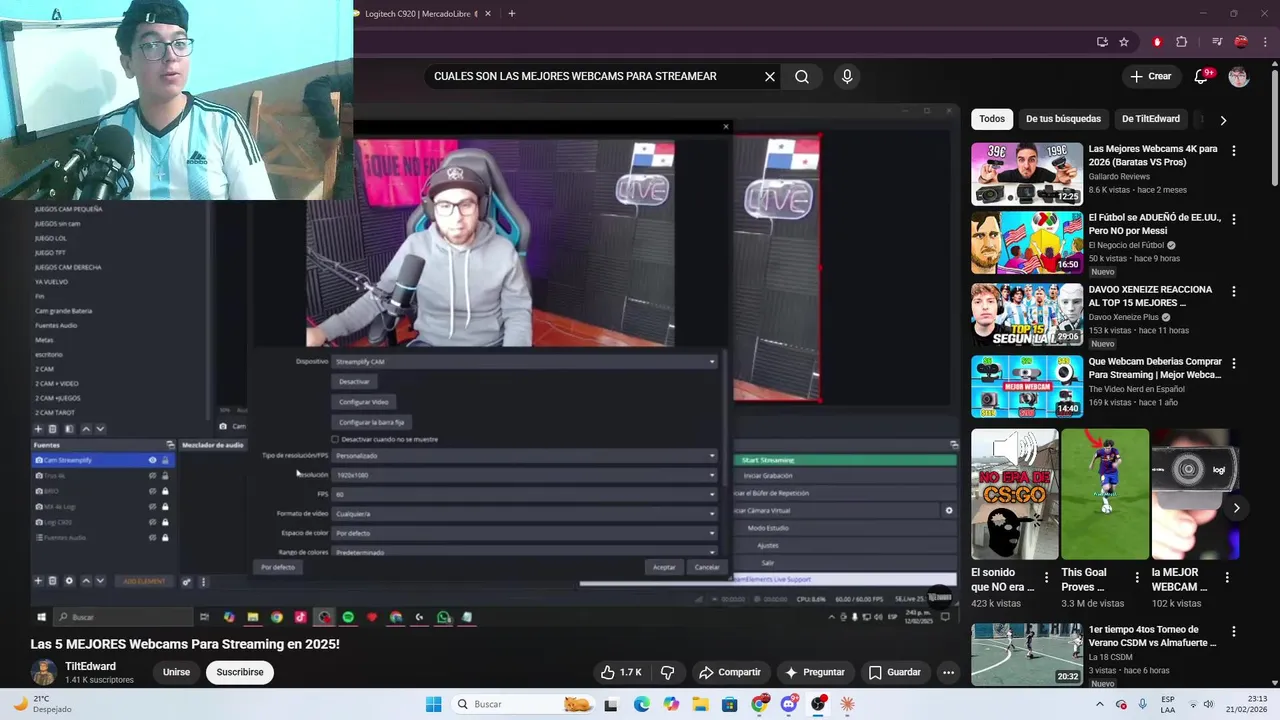The height and width of the screenshot is (720, 1280).
Task: Toggle lock on MX 4k Logi source
Action: point(165,506)
